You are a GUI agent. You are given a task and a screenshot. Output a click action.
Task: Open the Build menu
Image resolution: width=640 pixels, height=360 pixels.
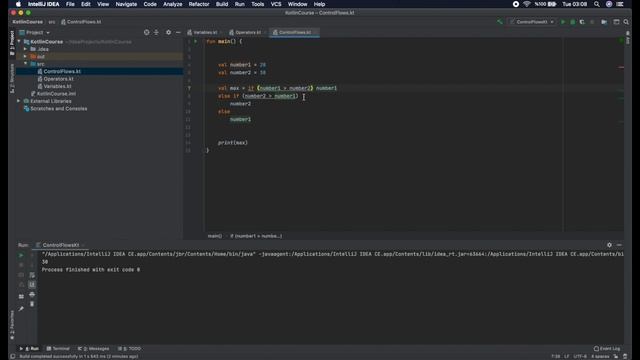click(x=222, y=4)
